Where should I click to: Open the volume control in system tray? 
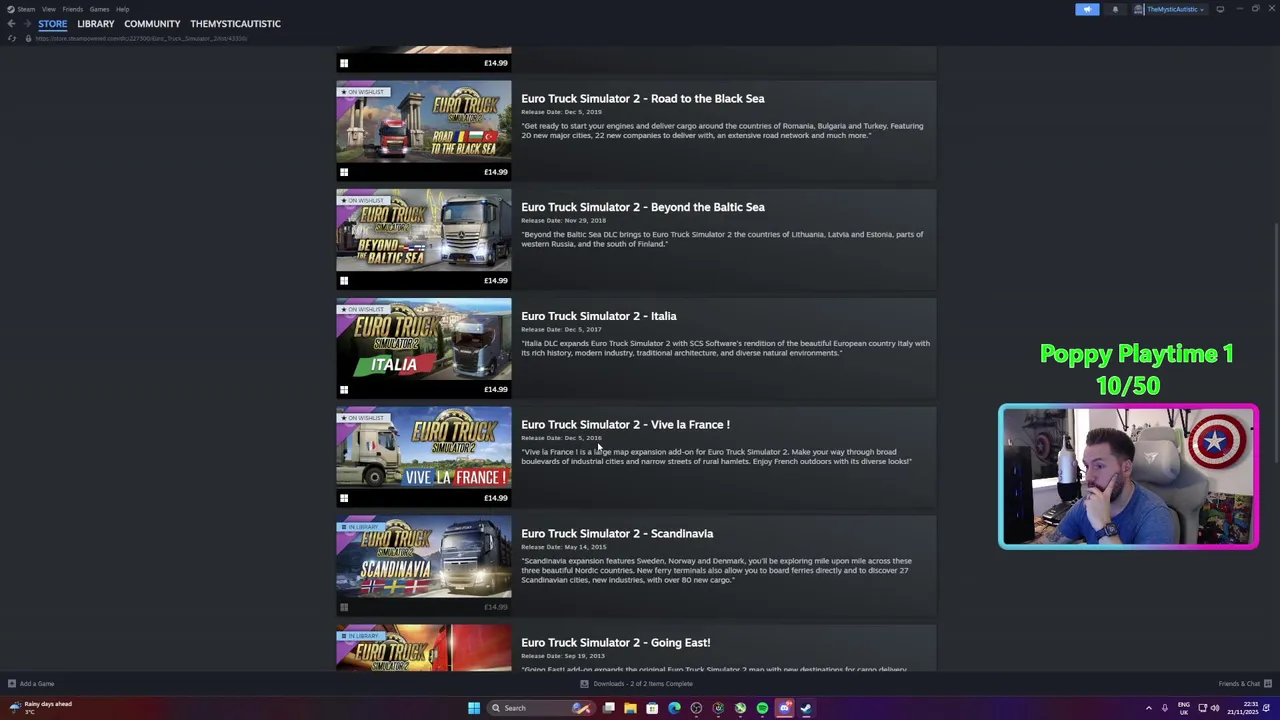click(1215, 708)
